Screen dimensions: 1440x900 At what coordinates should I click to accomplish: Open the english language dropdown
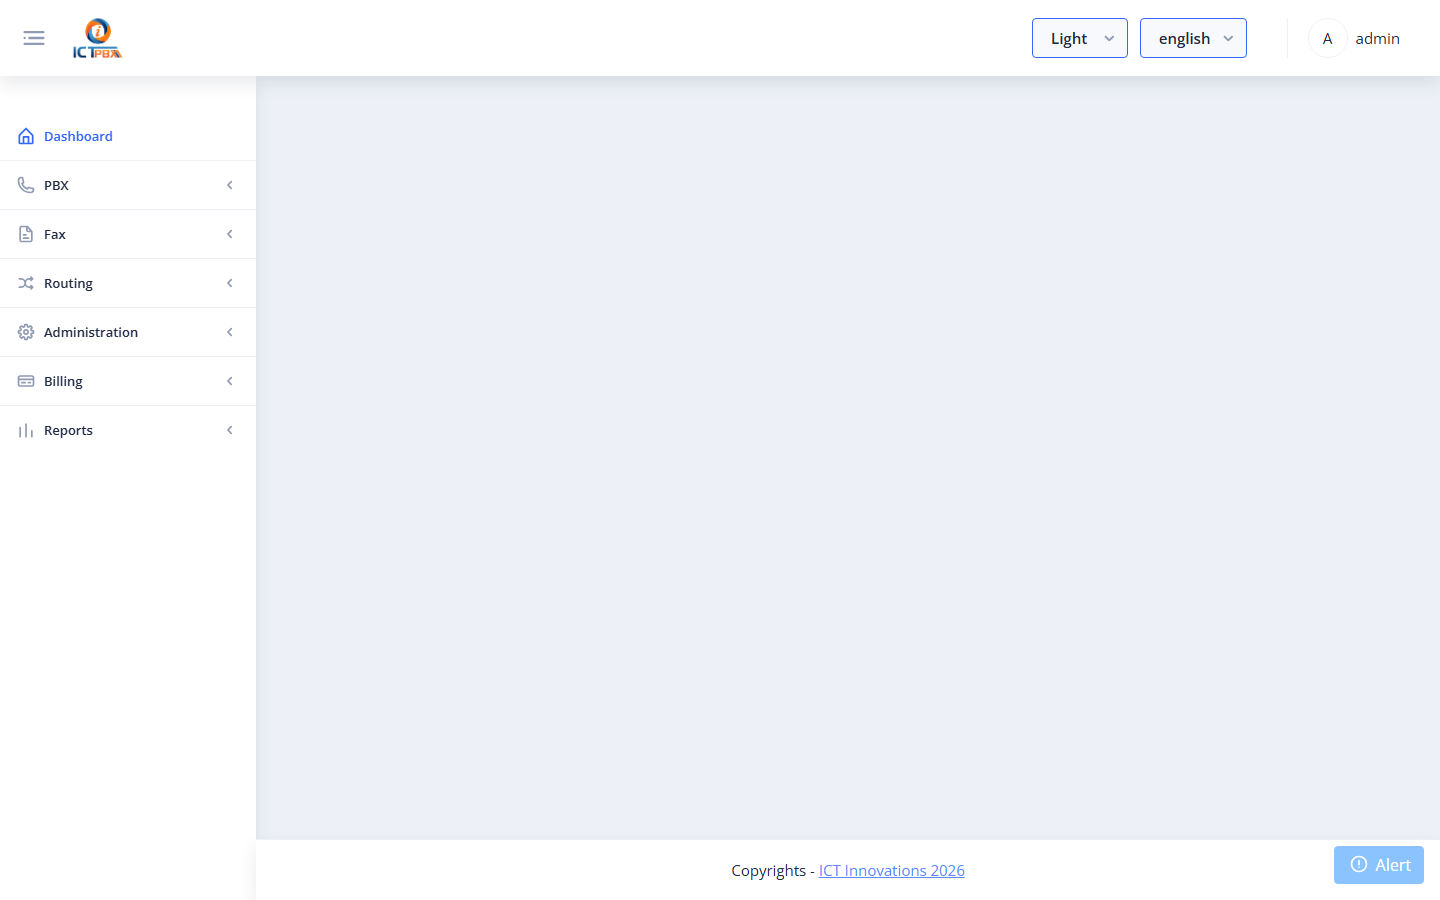coord(1193,38)
